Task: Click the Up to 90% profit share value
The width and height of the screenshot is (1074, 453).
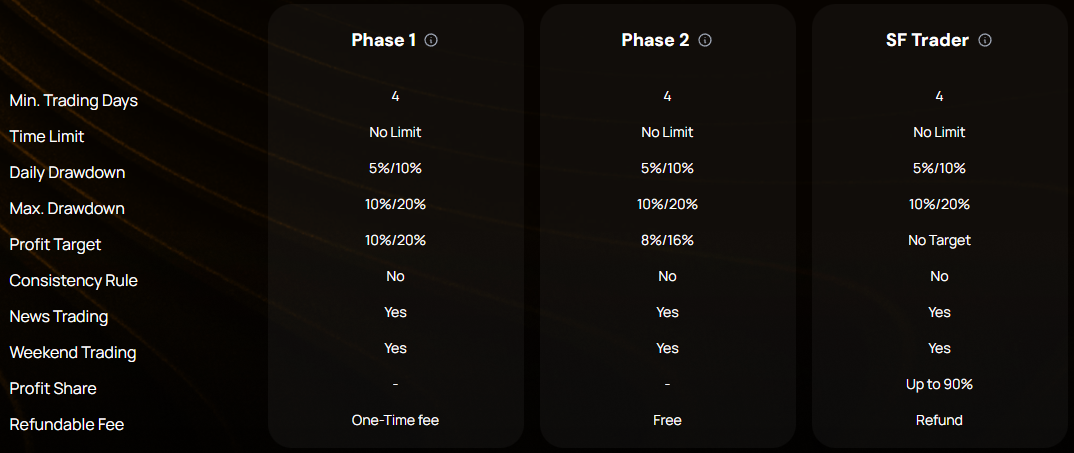Action: [x=939, y=384]
